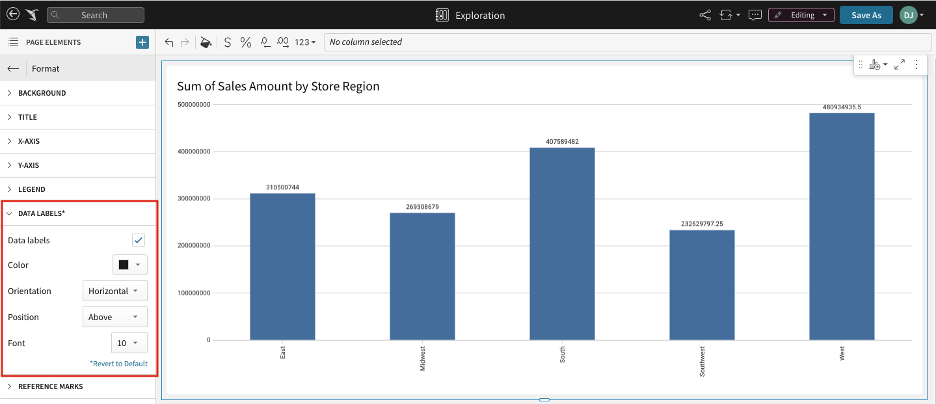Click the share icon in the header
This screenshot has width=936, height=404.
click(705, 15)
